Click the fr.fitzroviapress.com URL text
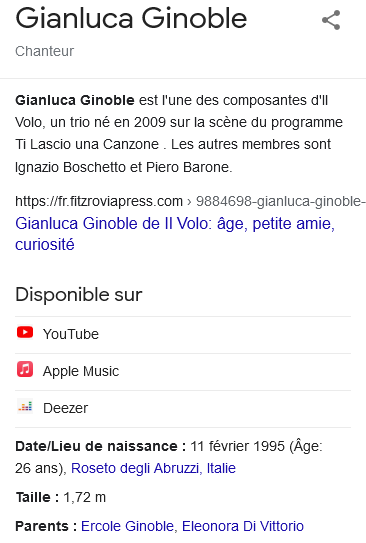The width and height of the screenshot is (366, 543). point(99,201)
